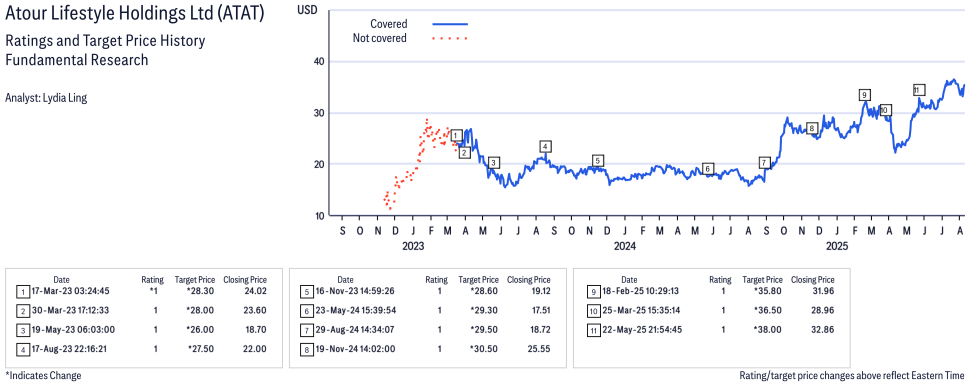Image resolution: width=975 pixels, height=382 pixels.
Task: Click chart marker 2 on price line
Action: click(x=464, y=152)
